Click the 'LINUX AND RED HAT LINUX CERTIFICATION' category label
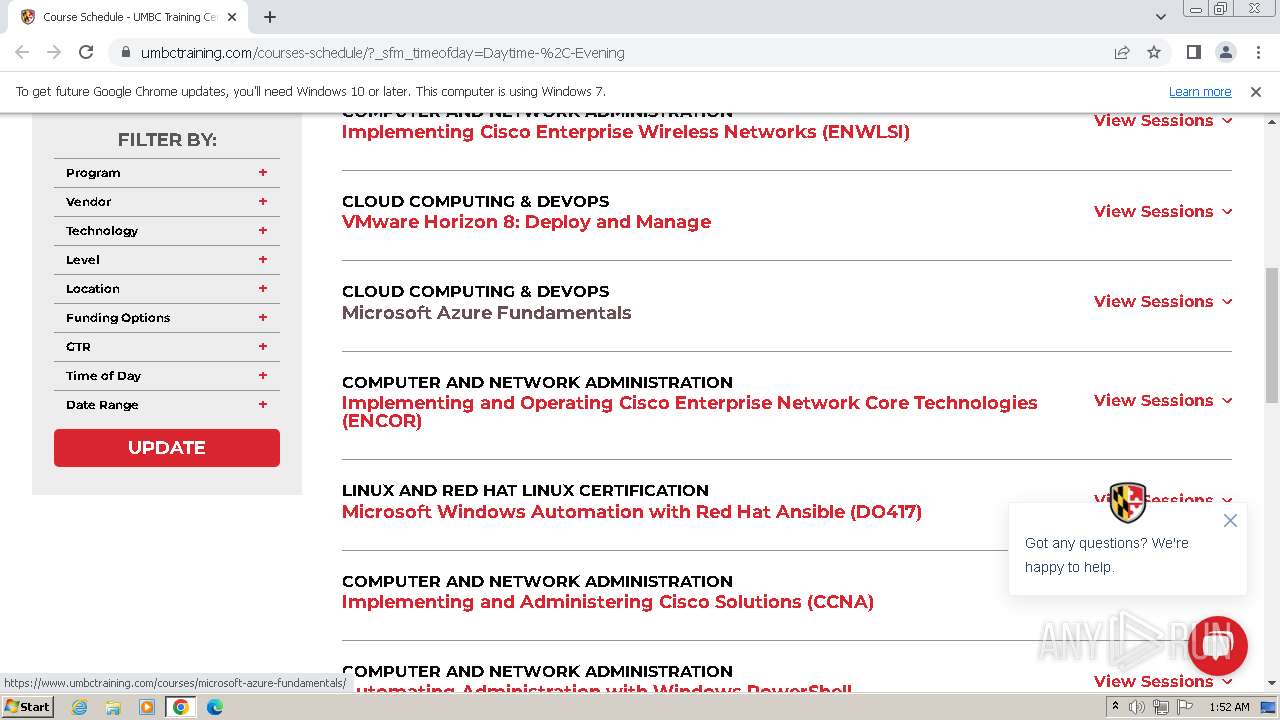Image resolution: width=1280 pixels, height=720 pixels. coord(525,490)
